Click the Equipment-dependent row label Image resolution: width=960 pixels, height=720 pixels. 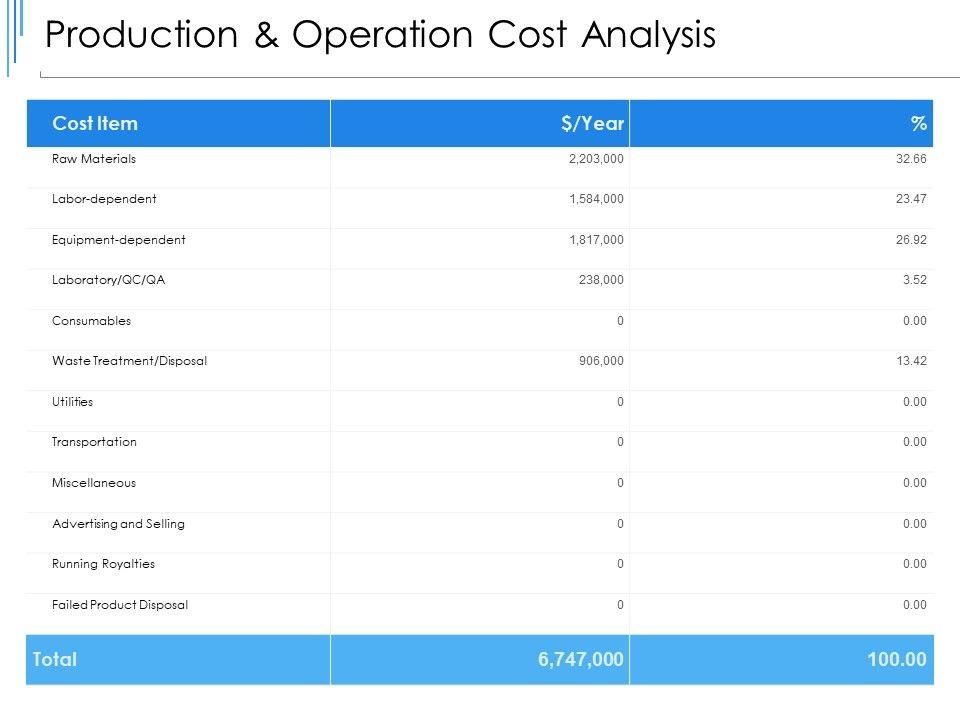pos(118,240)
